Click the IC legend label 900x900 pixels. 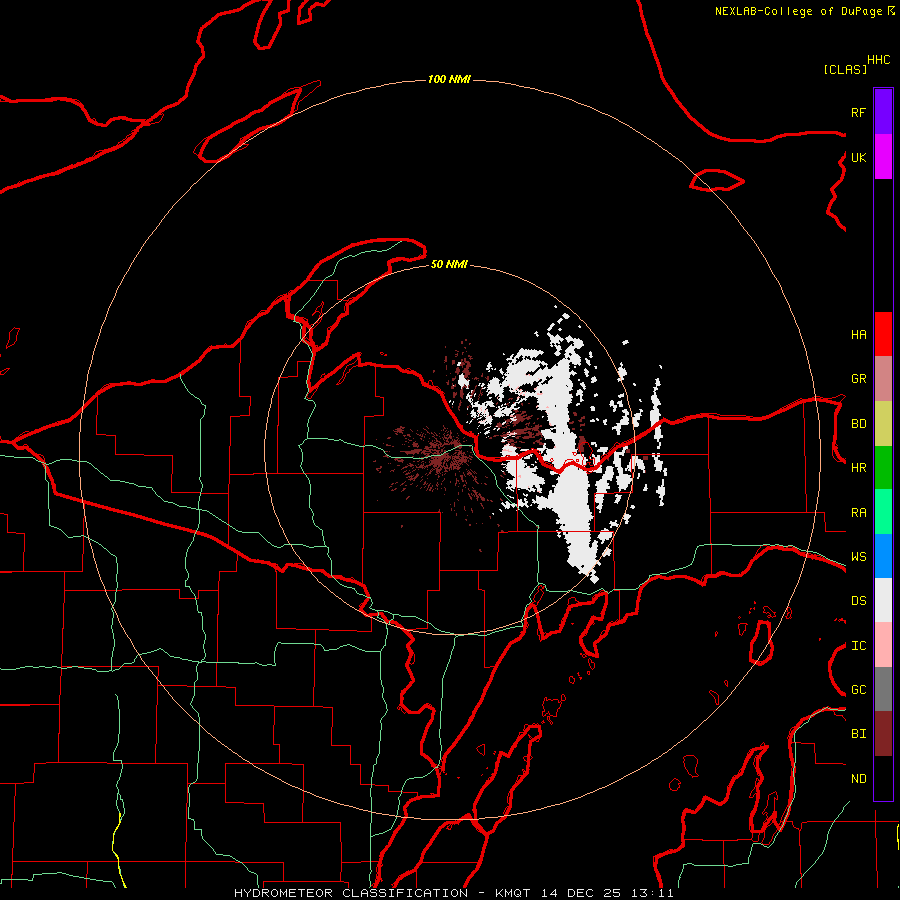(x=858, y=646)
